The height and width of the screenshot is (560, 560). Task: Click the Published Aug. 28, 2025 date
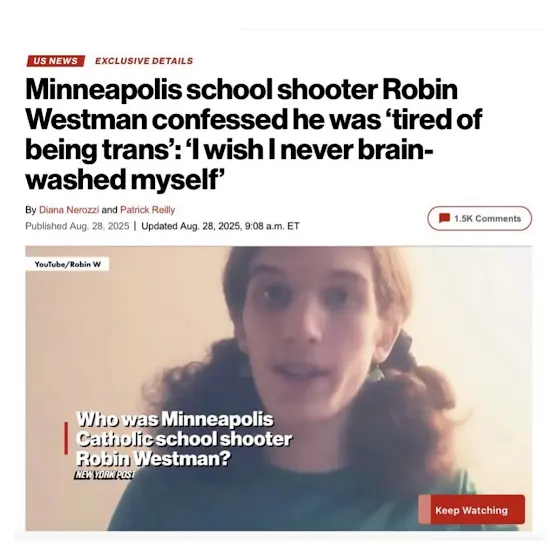pos(77,226)
